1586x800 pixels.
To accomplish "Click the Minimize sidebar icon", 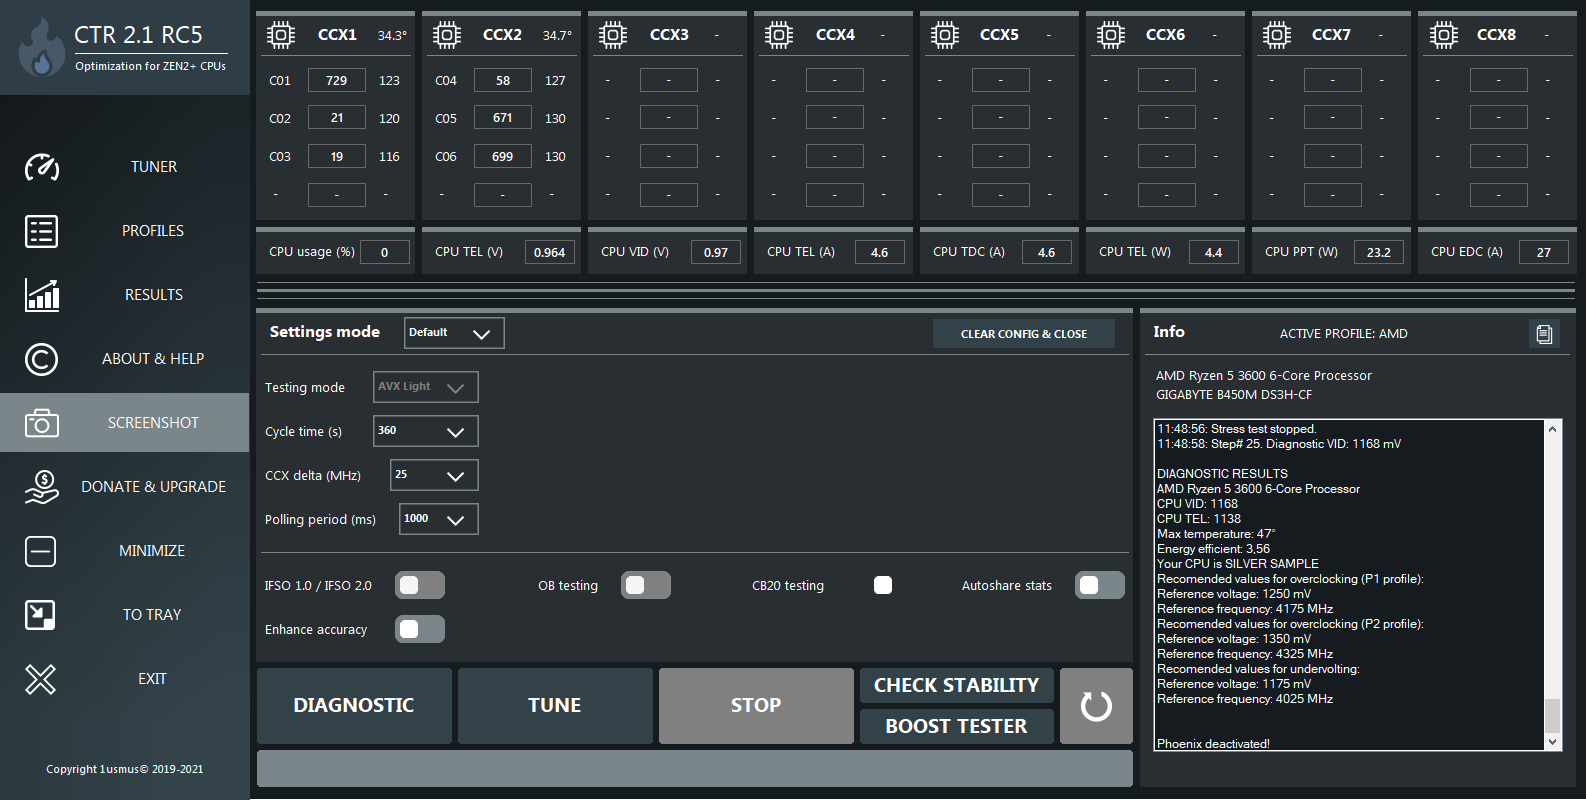I will point(41,551).
